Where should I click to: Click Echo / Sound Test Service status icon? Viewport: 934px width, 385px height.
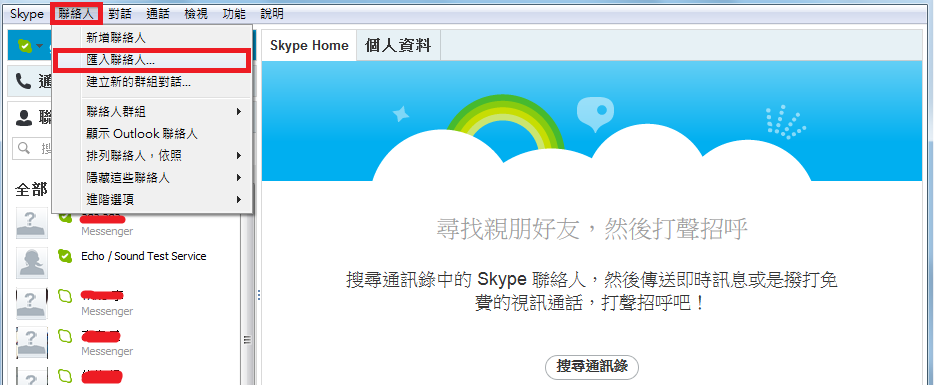coord(64,256)
